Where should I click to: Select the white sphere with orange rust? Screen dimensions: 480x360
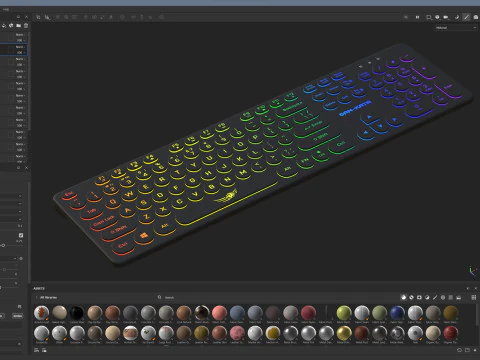tap(41, 313)
